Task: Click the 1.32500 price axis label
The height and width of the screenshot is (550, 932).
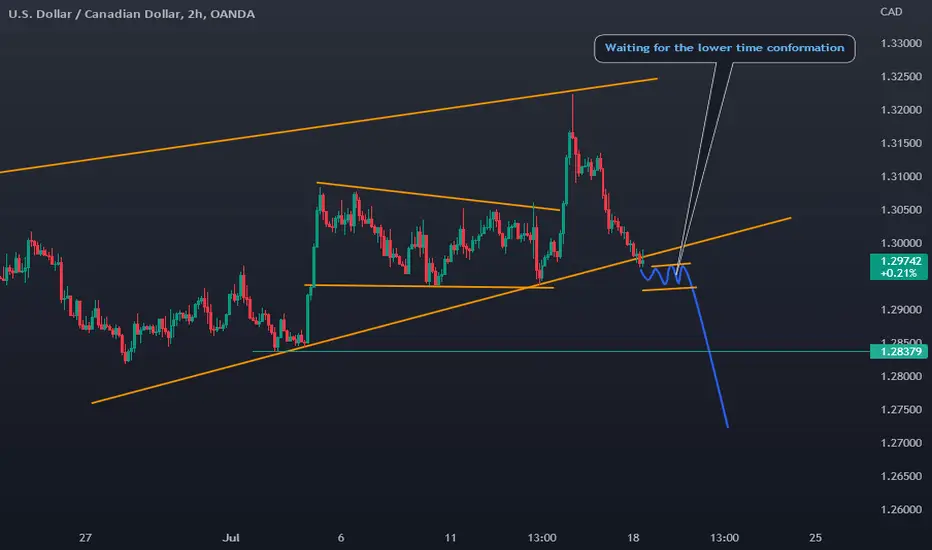Action: [900, 77]
